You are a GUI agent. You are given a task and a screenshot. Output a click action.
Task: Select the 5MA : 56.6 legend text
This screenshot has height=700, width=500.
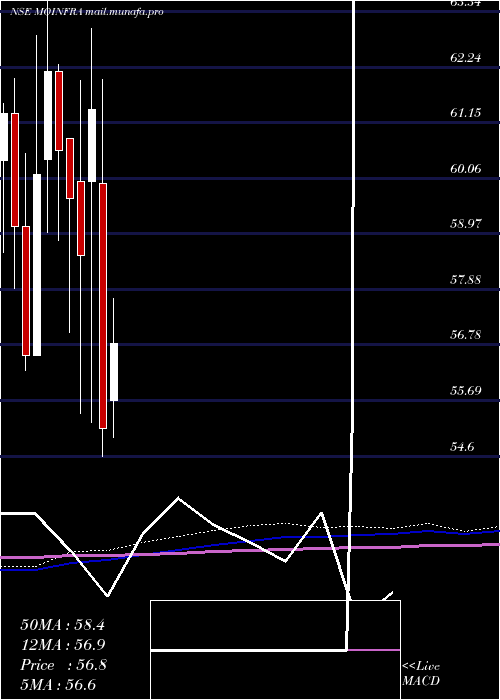58,685
